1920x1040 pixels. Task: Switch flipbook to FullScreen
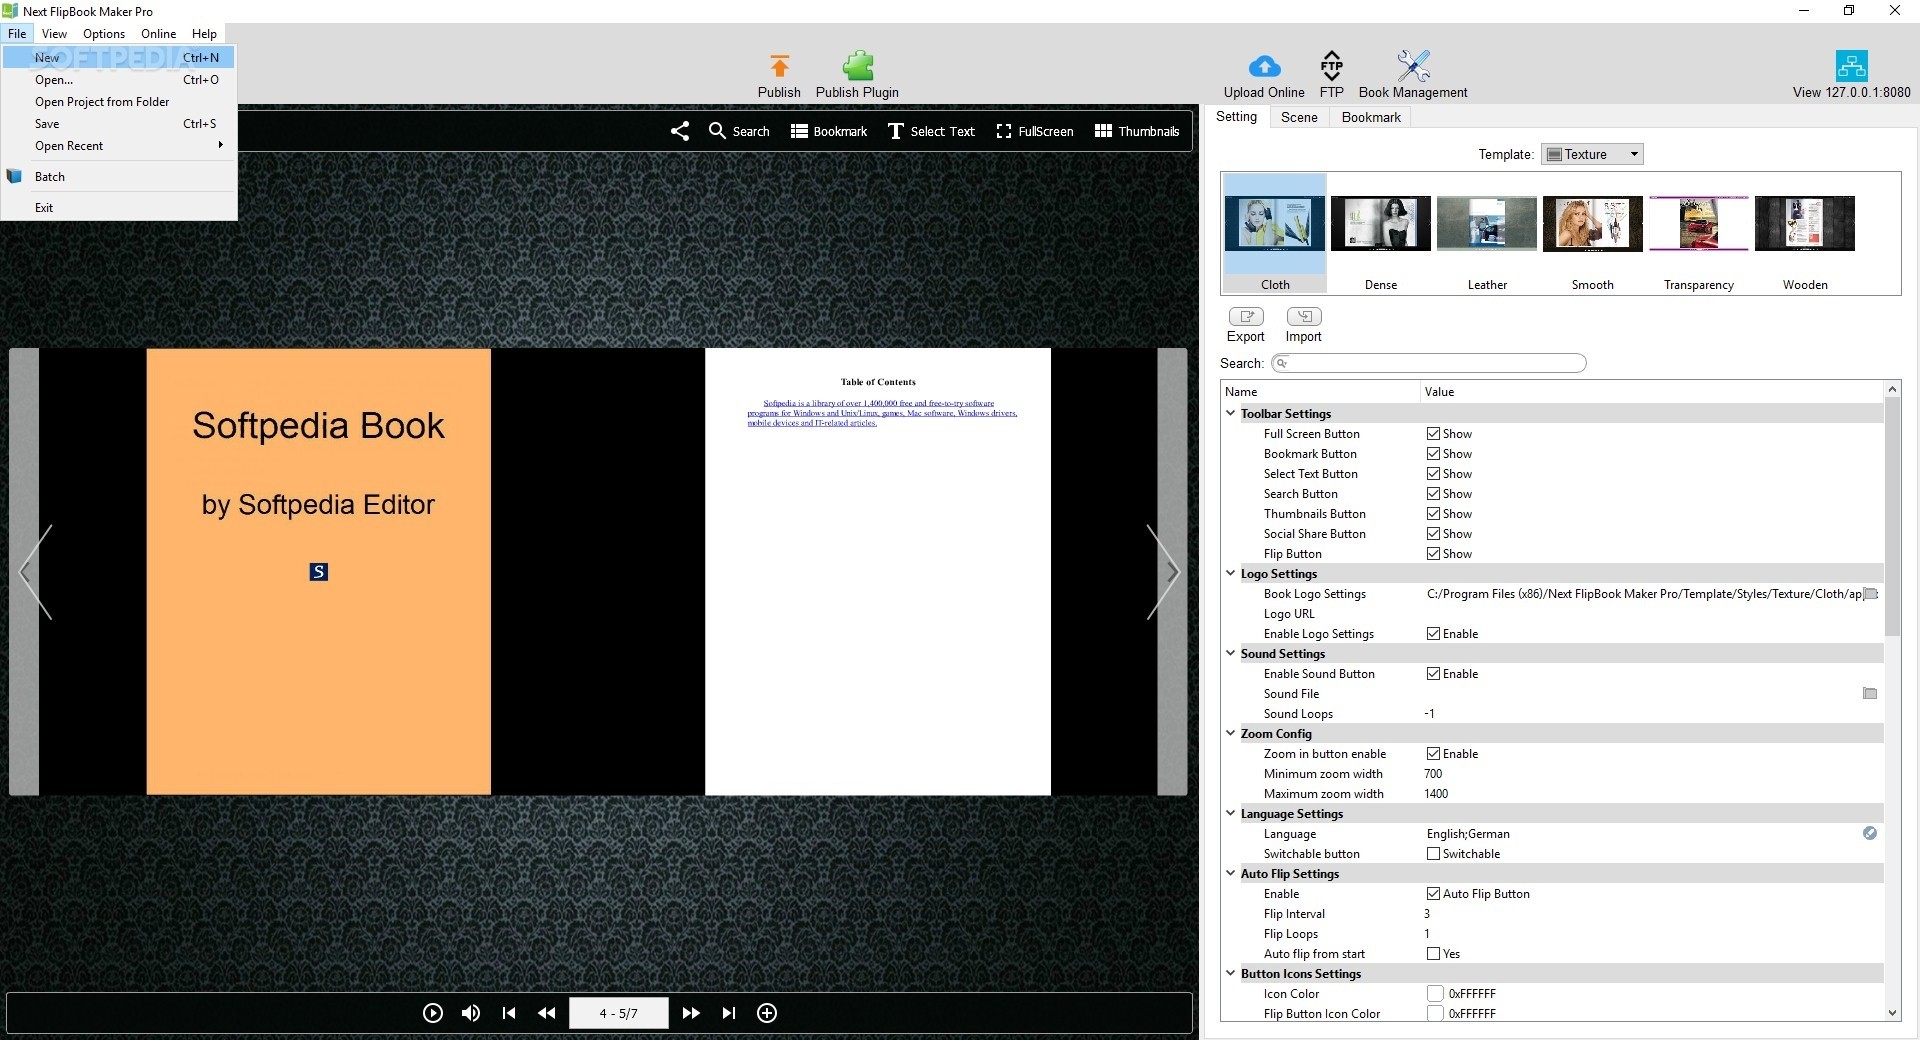tap(1035, 131)
